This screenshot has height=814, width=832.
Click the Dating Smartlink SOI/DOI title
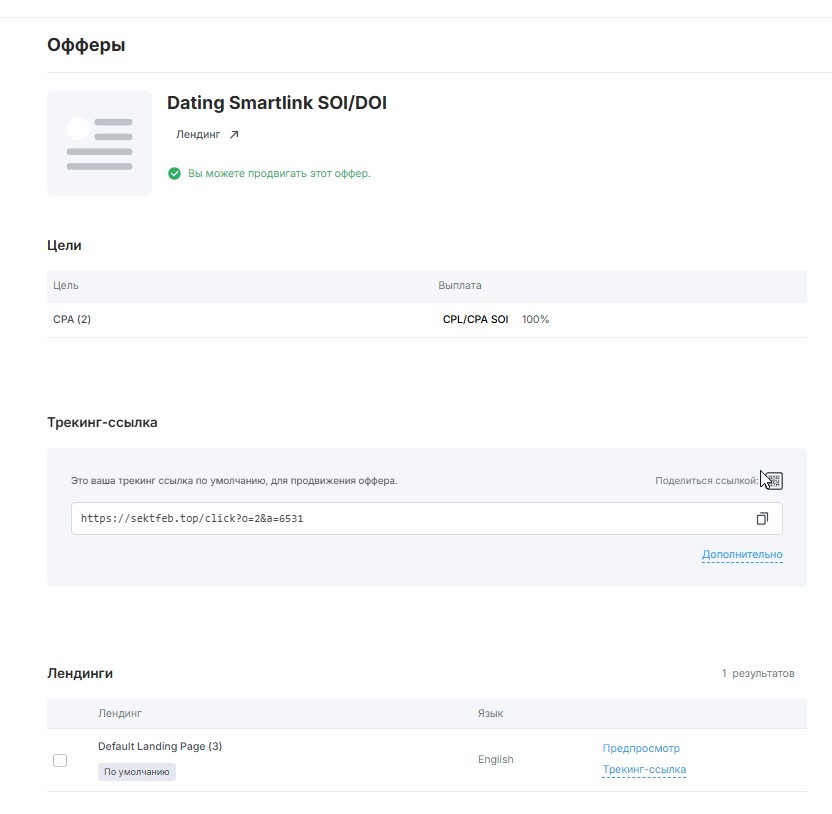click(276, 103)
